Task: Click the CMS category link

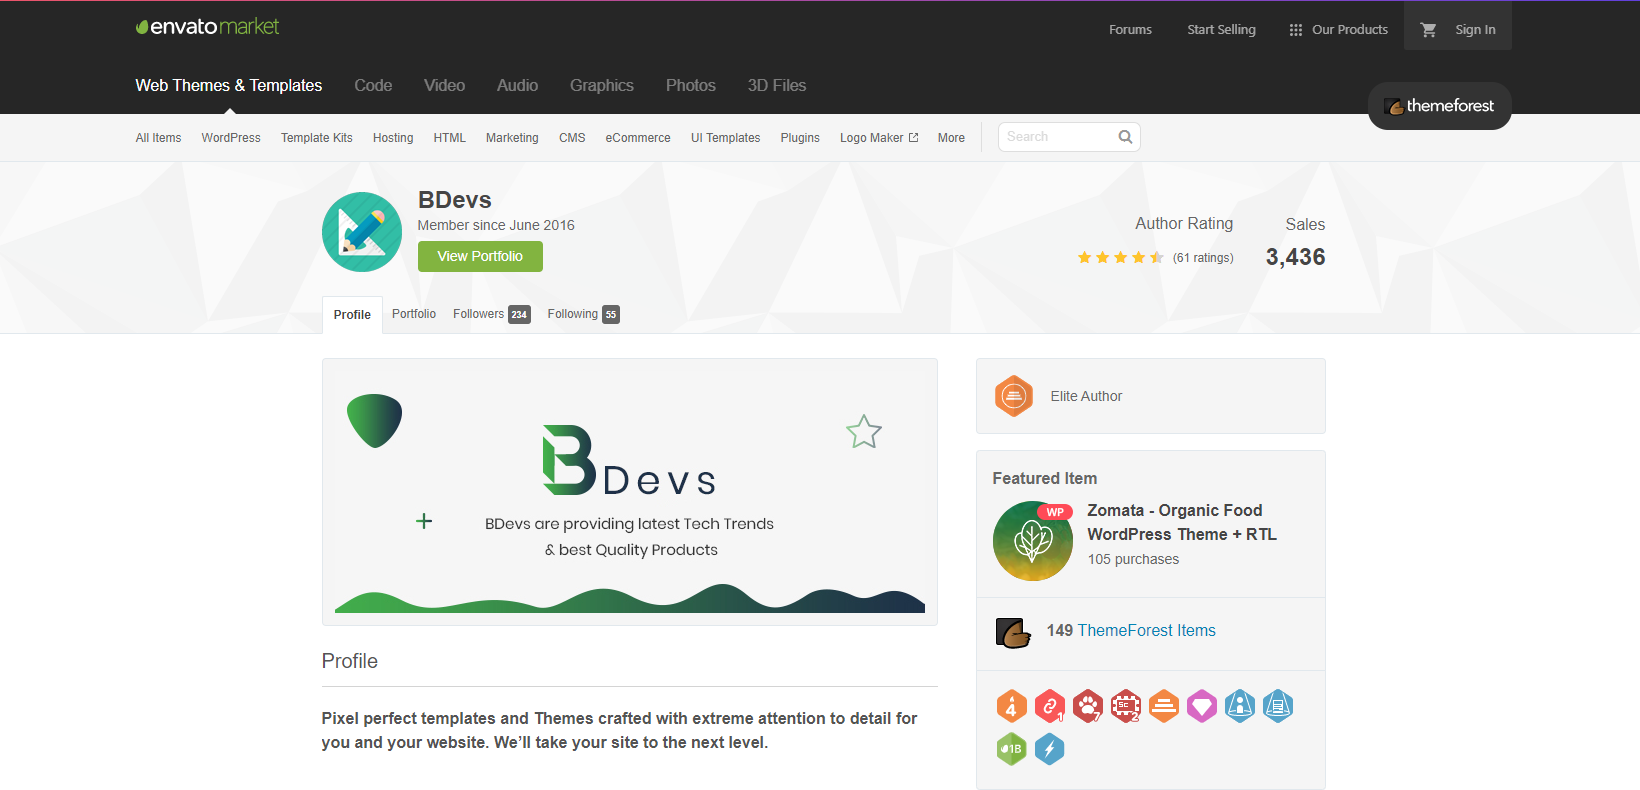Action: coord(572,138)
